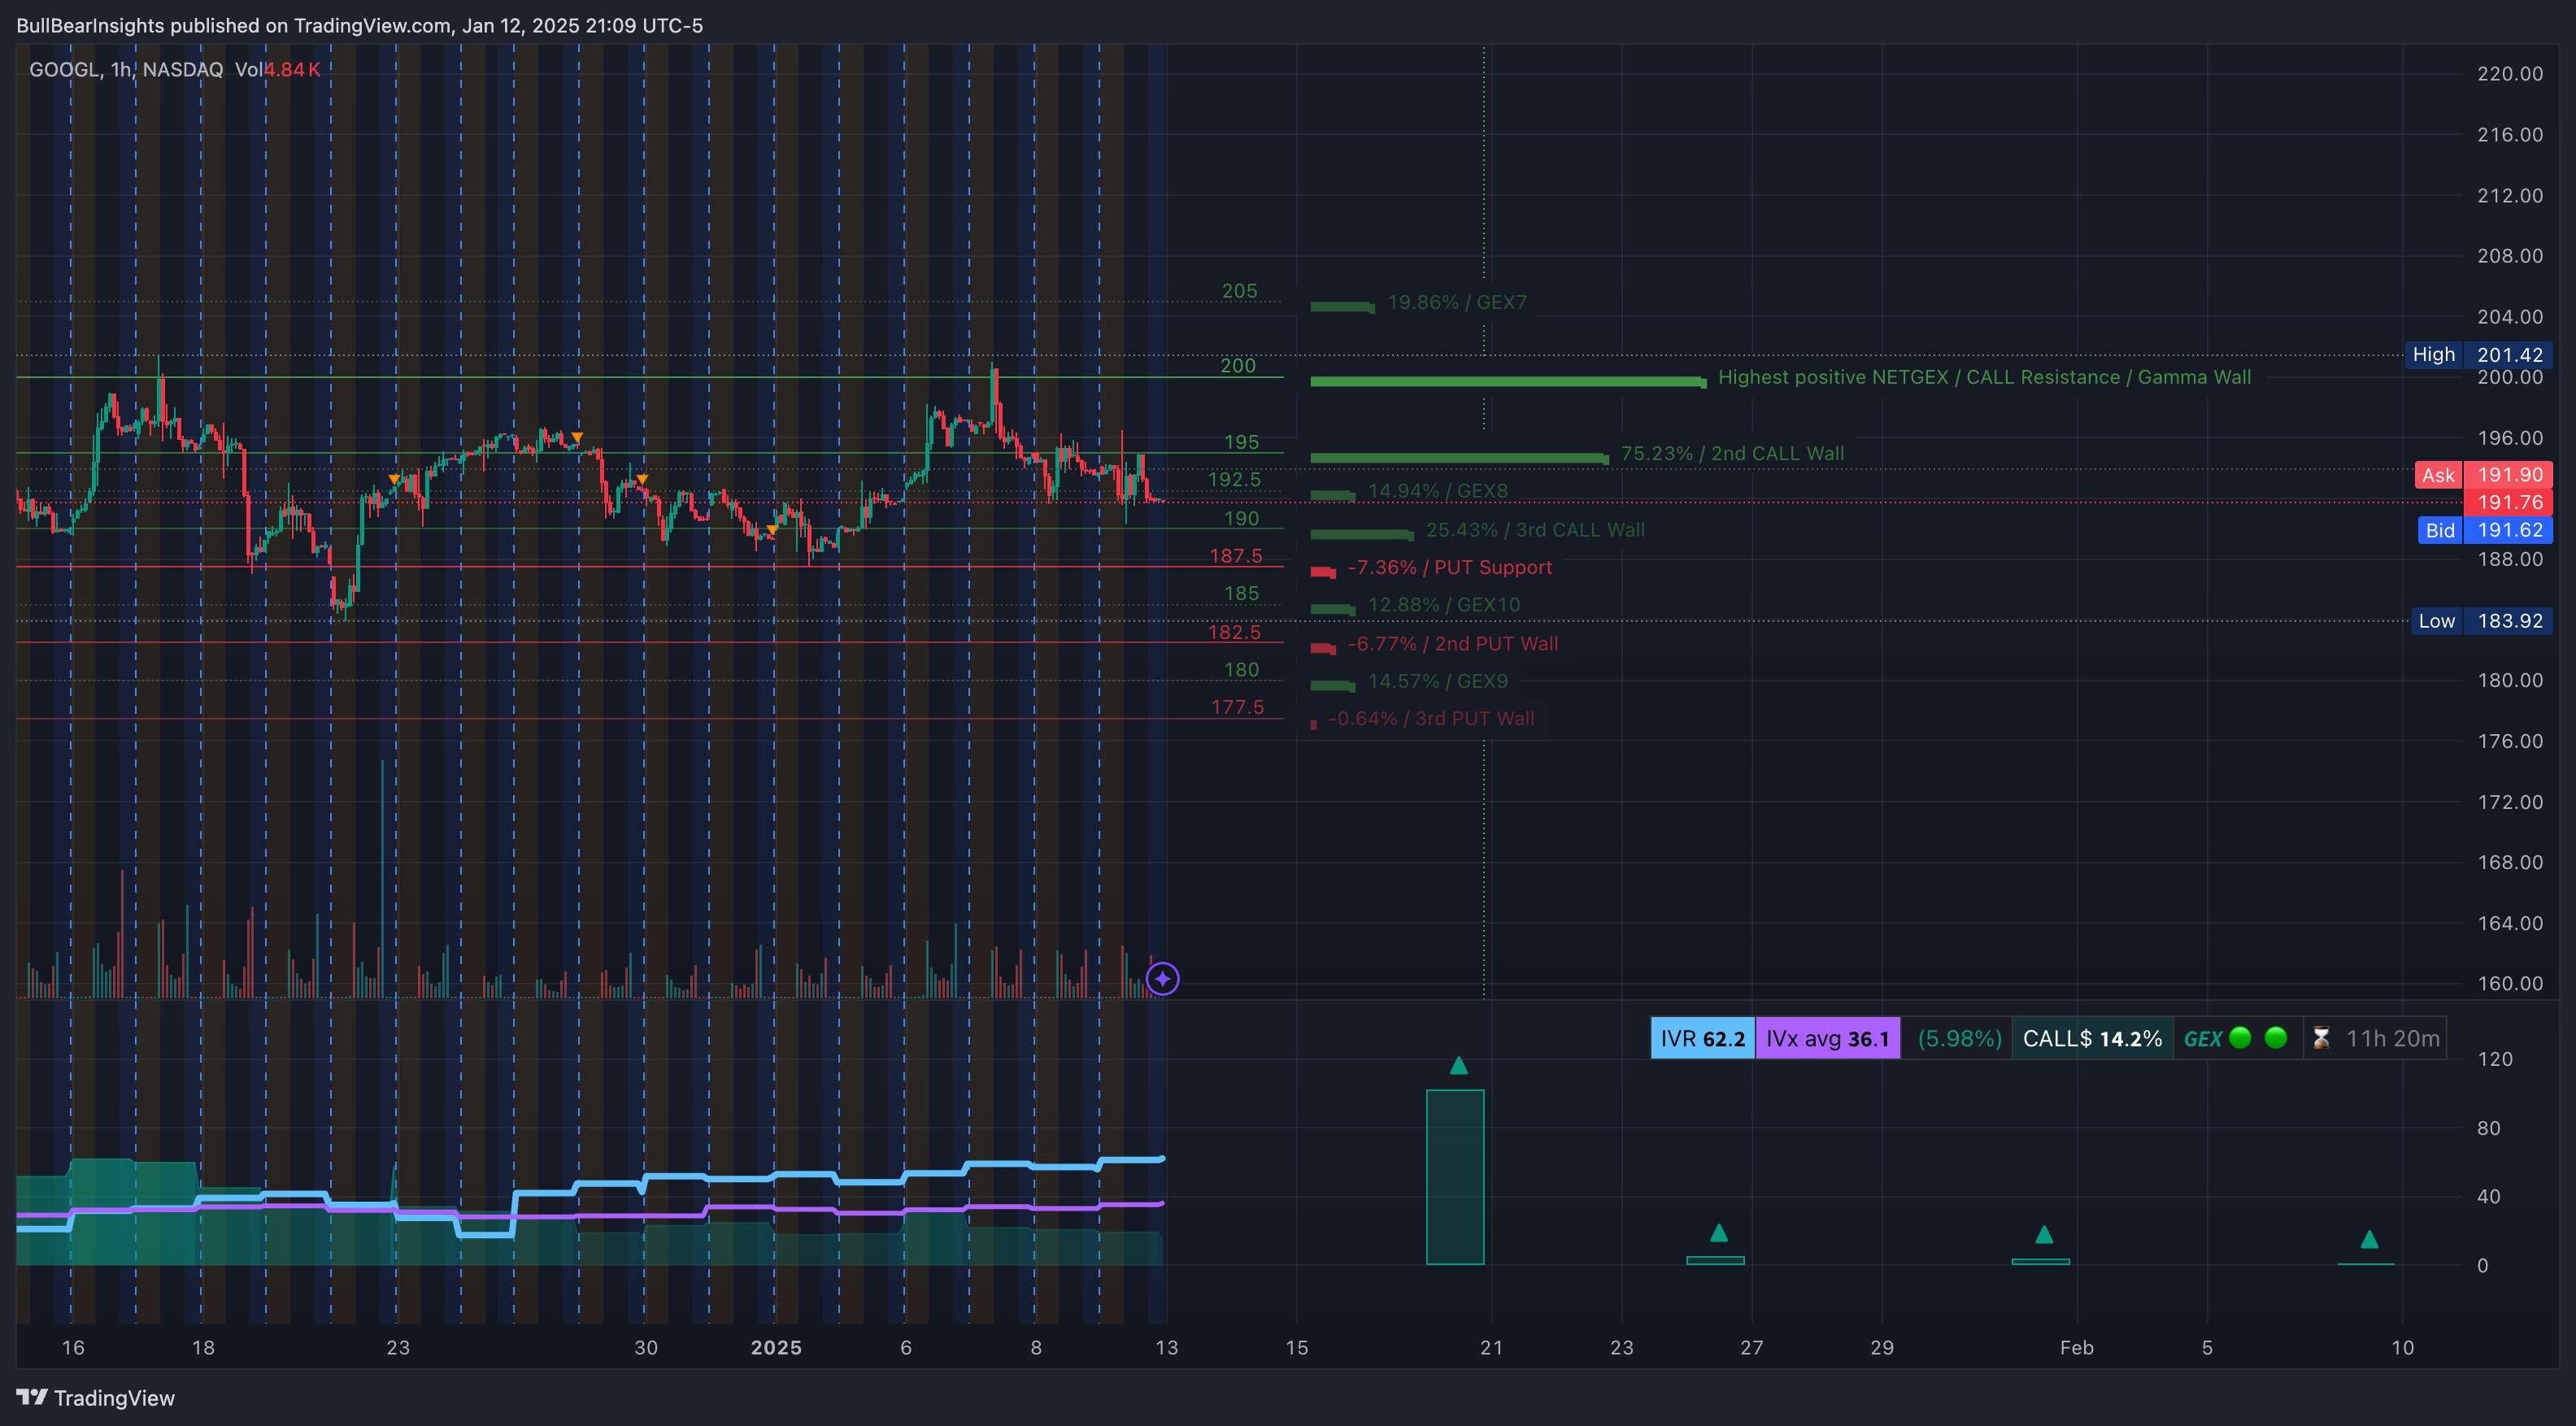Click the 190 strike level label

click(1242, 518)
